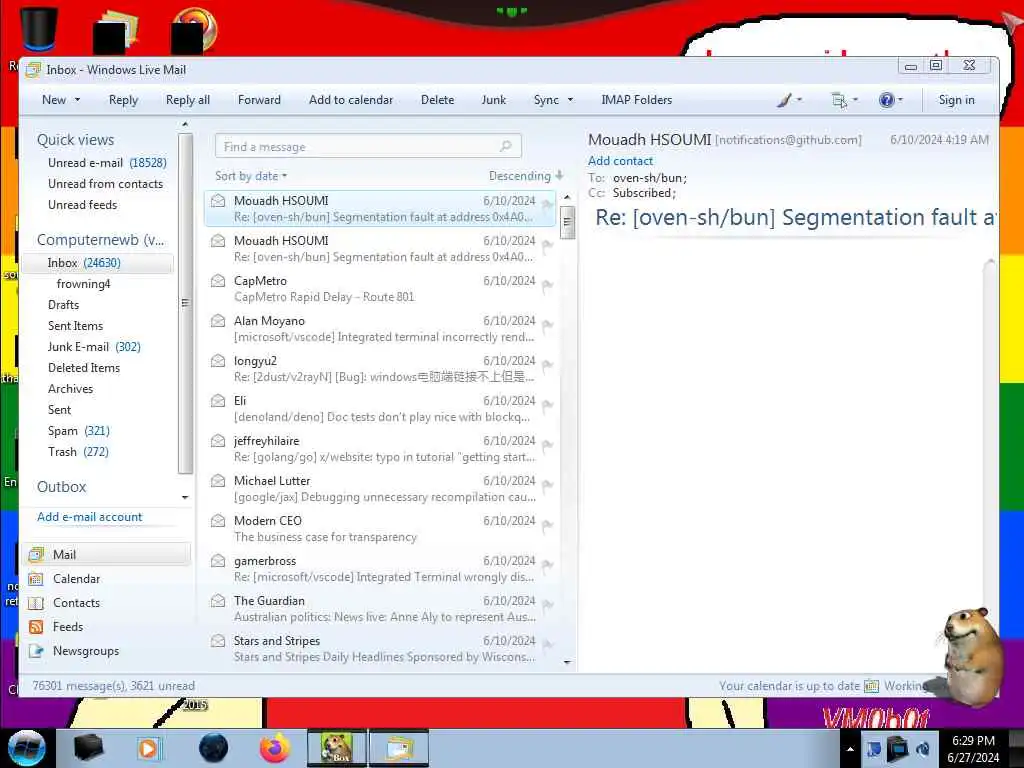Toggle flag on CapMetro message
The height and width of the screenshot is (768, 1024).
coord(547,285)
